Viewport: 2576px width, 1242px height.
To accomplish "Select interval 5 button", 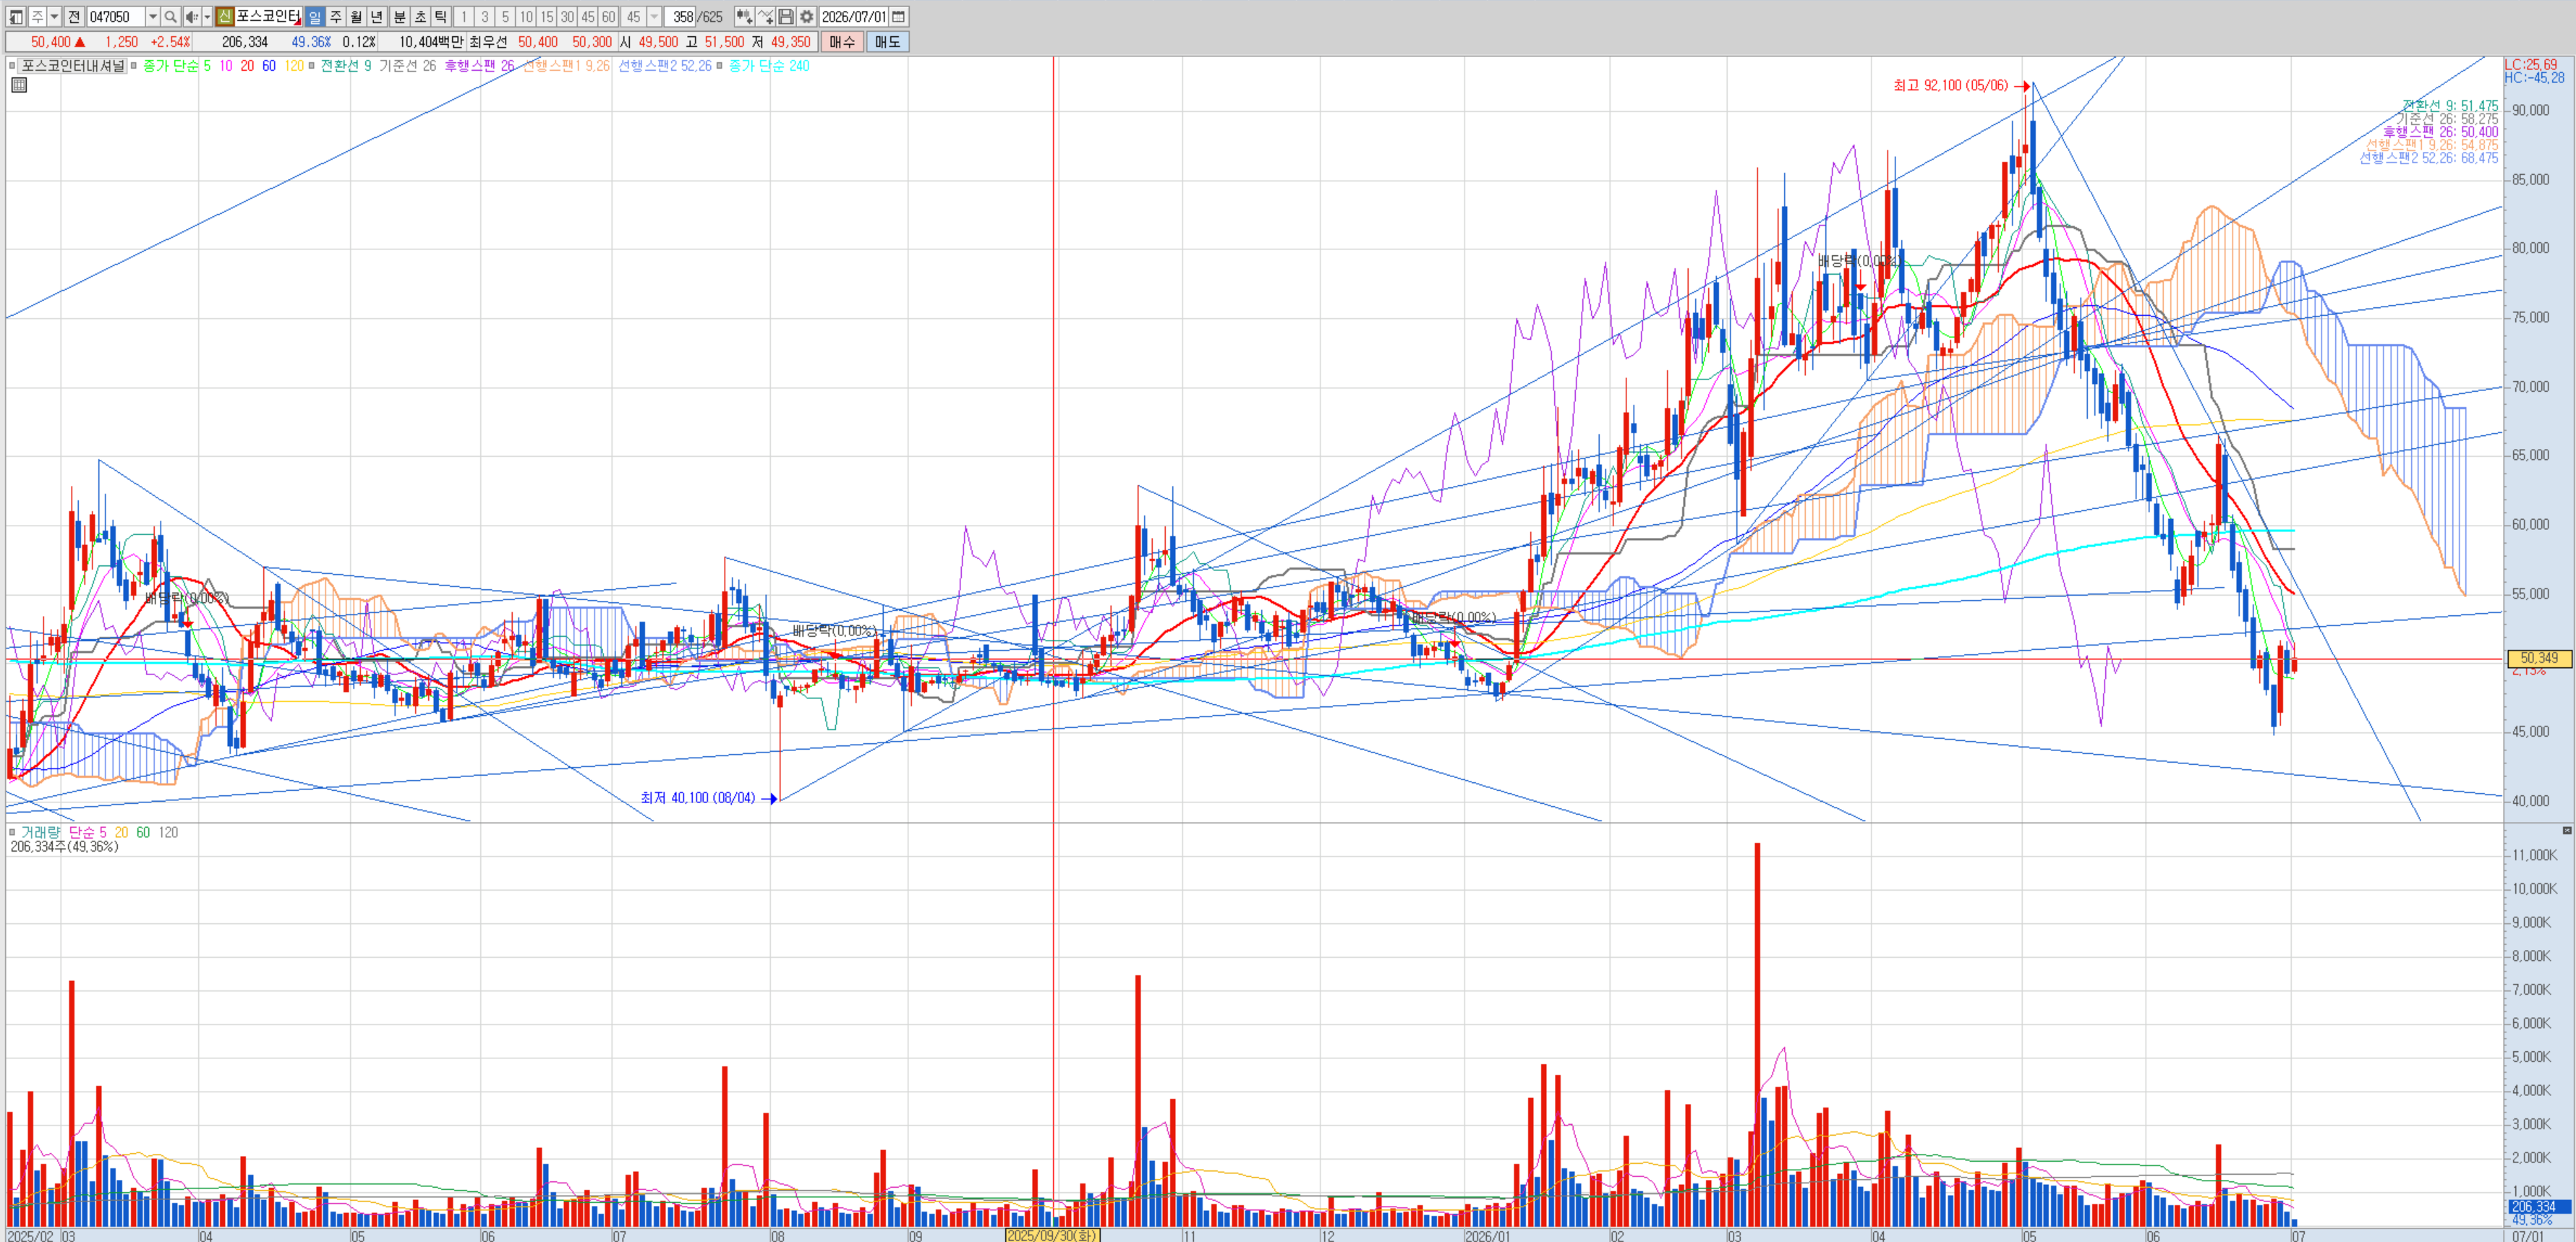I will [505, 17].
